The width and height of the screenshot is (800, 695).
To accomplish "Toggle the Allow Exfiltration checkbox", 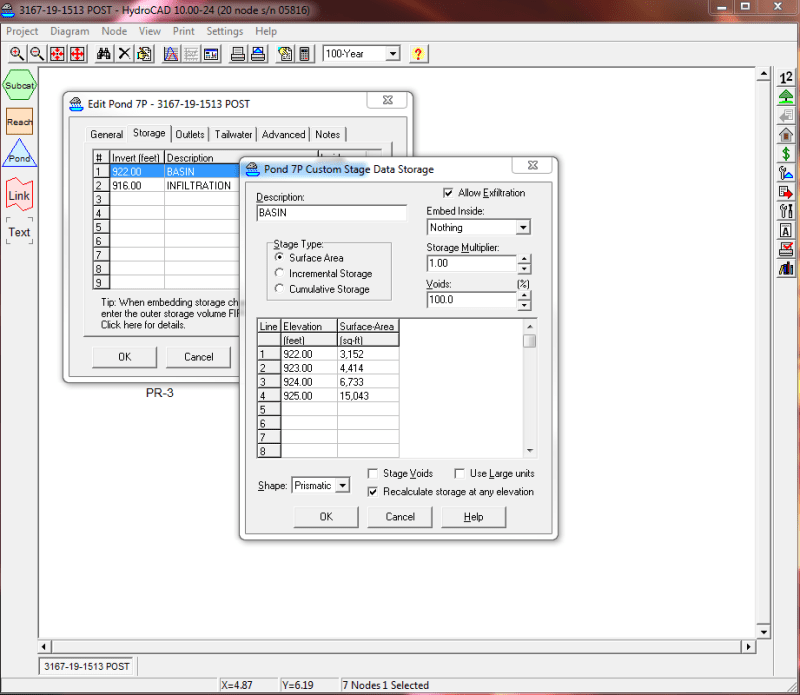I will 448,193.
